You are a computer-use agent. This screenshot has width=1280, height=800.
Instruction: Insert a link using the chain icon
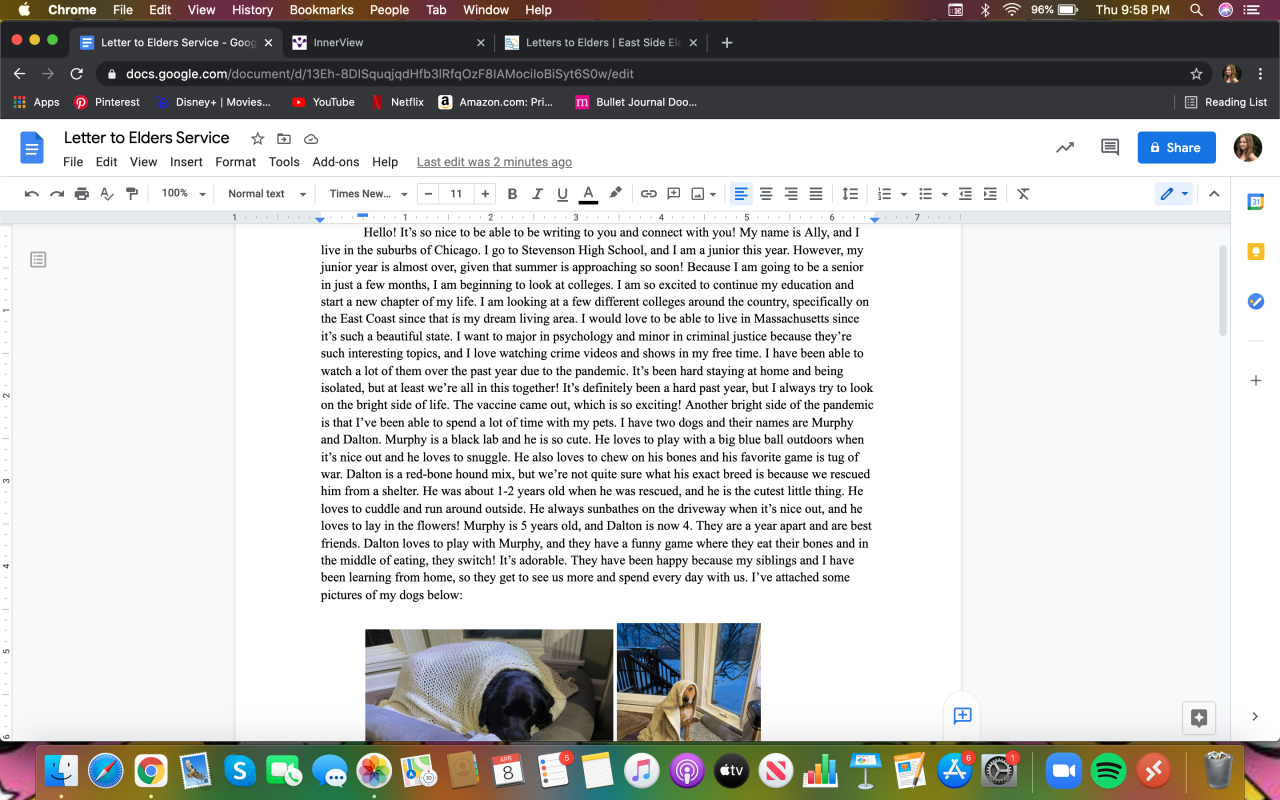649,194
